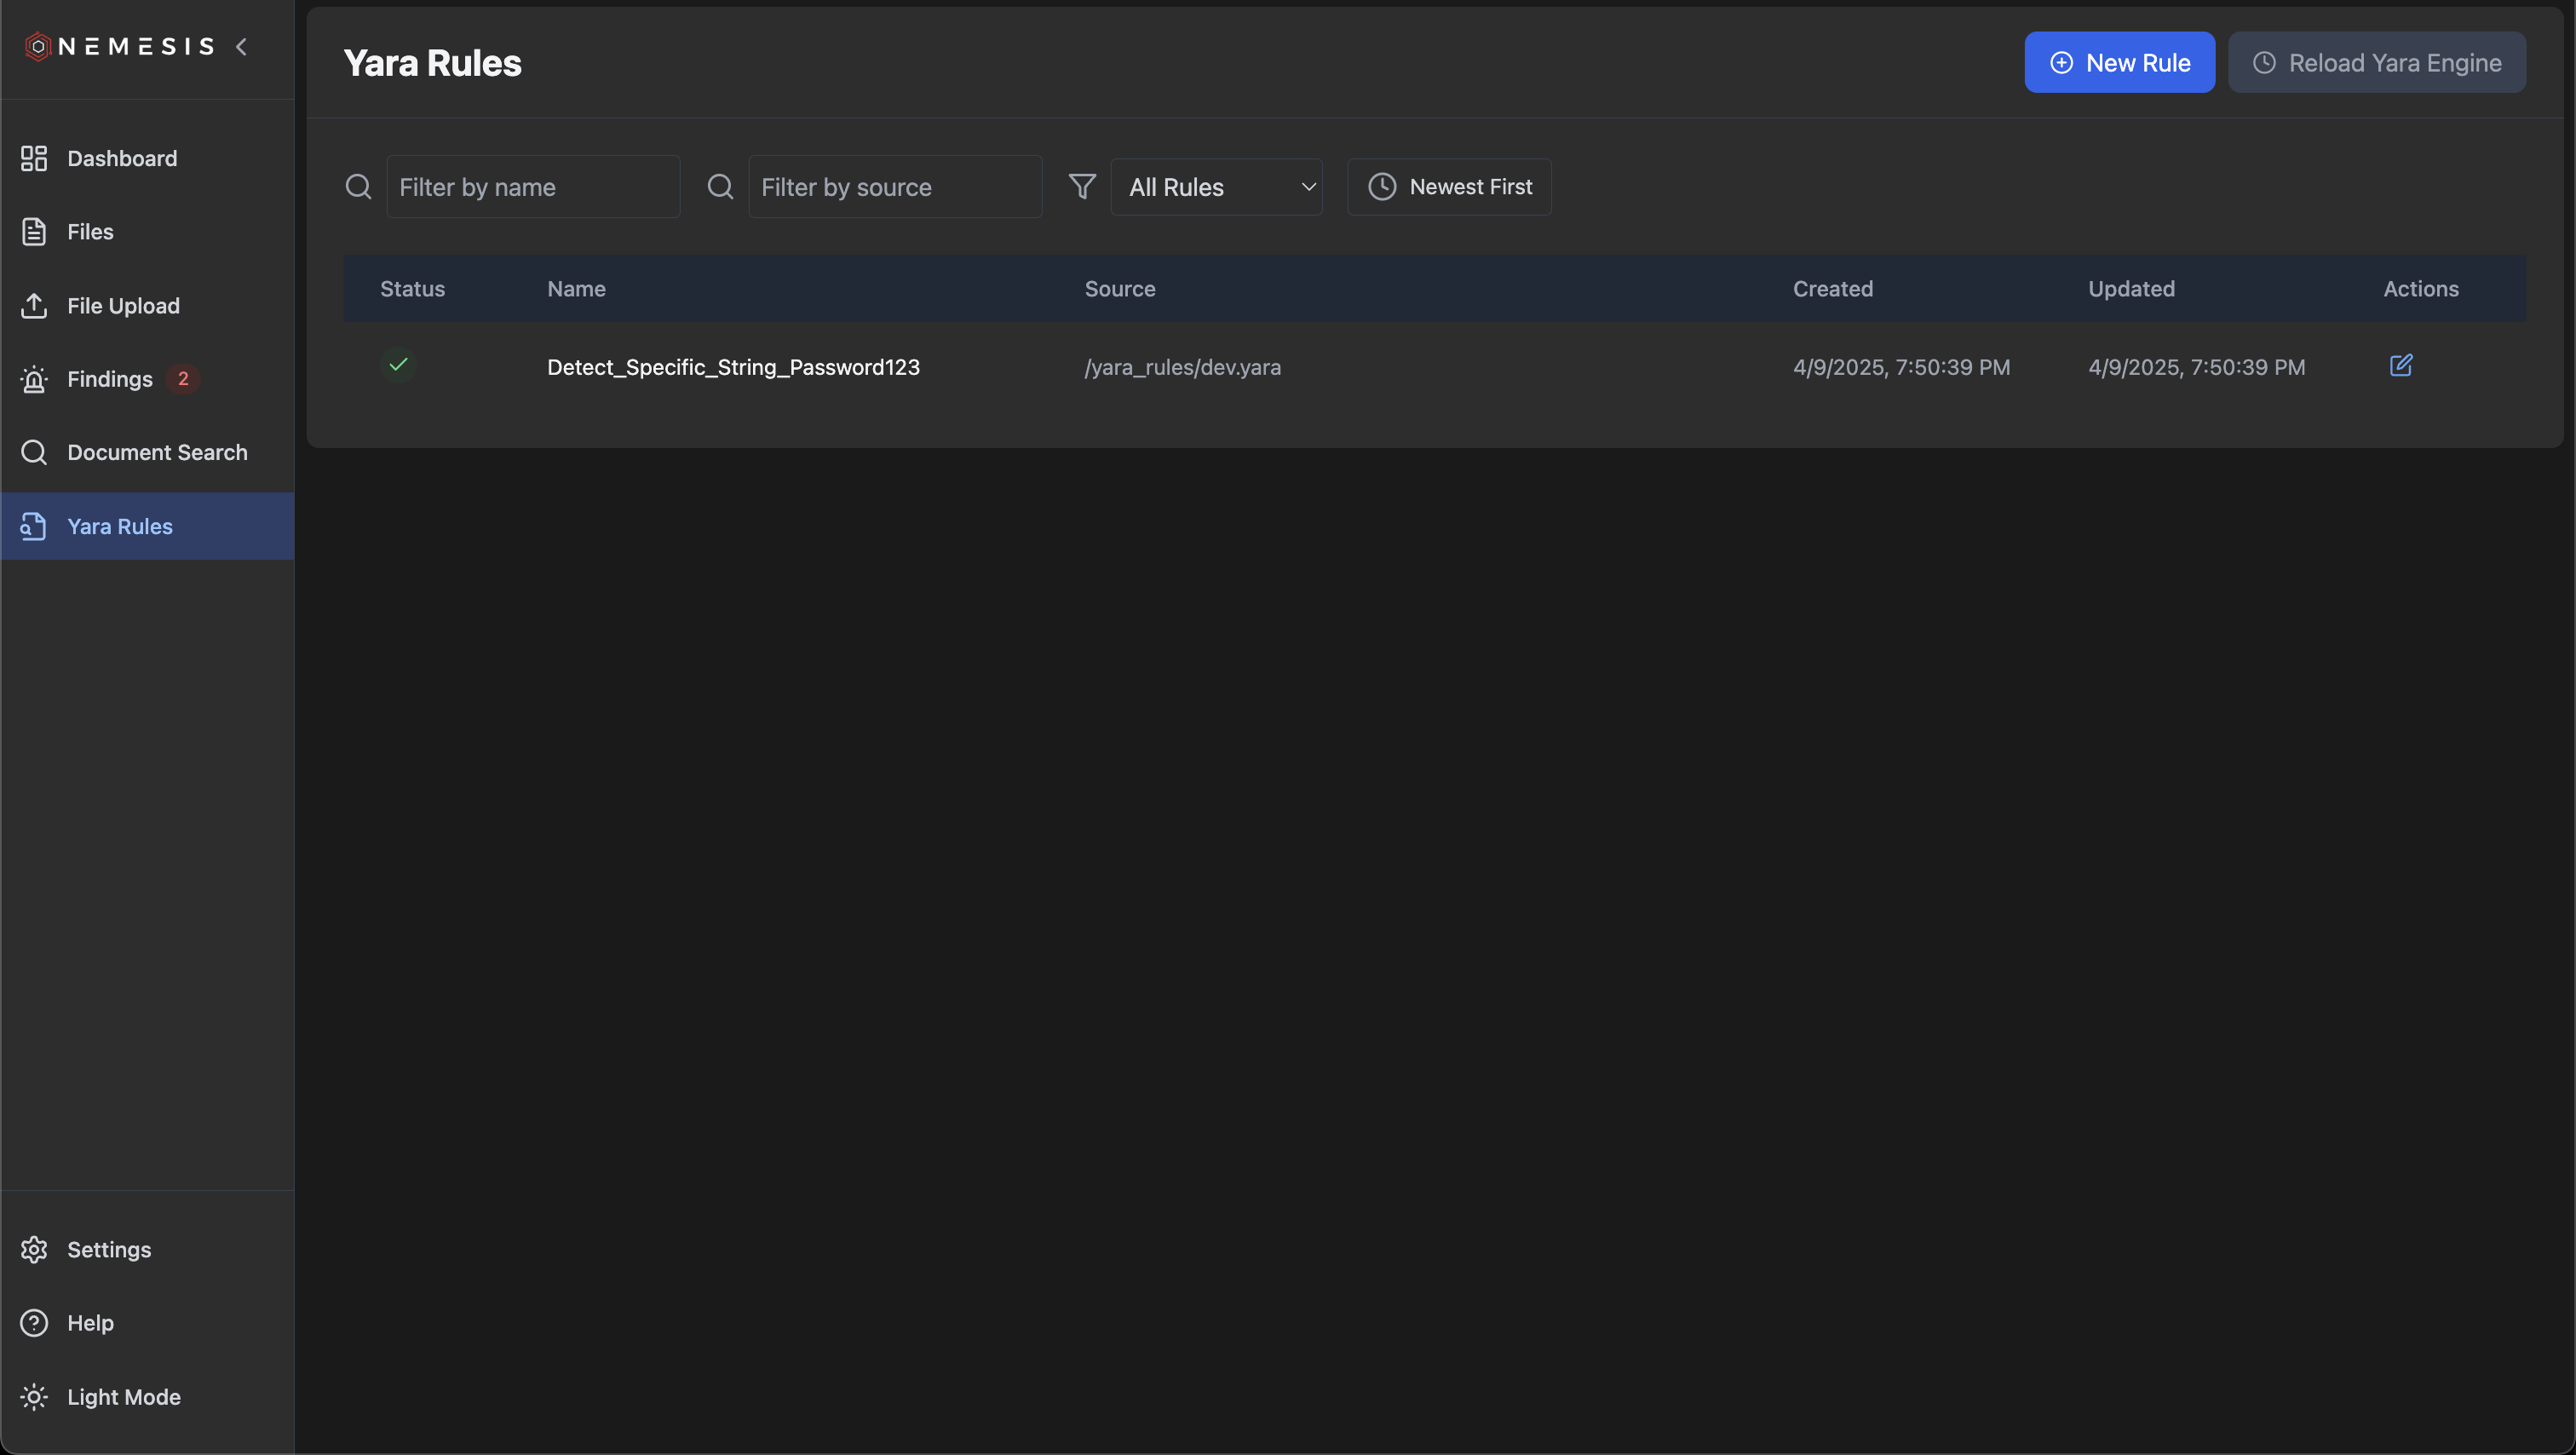Open Settings via the gear icon

click(34, 1249)
